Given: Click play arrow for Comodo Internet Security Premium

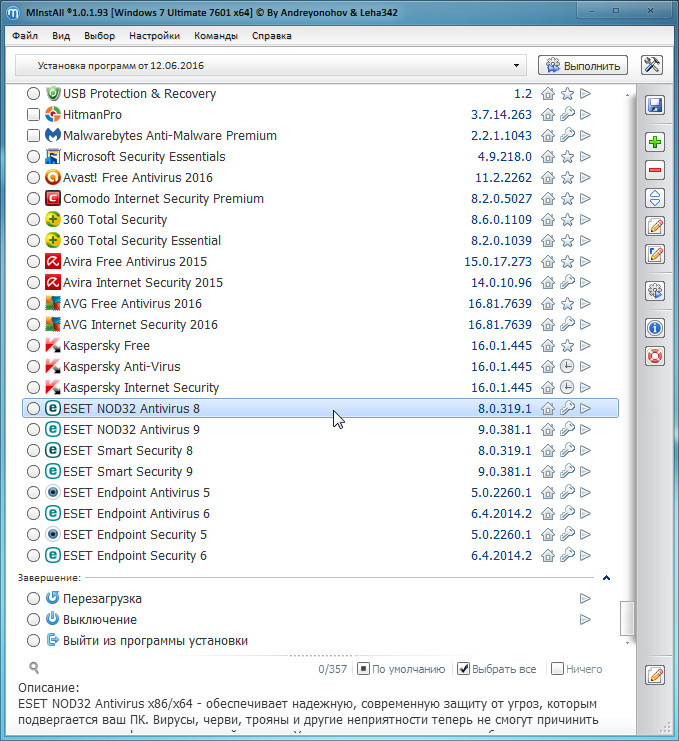Looking at the screenshot, I should (585, 198).
